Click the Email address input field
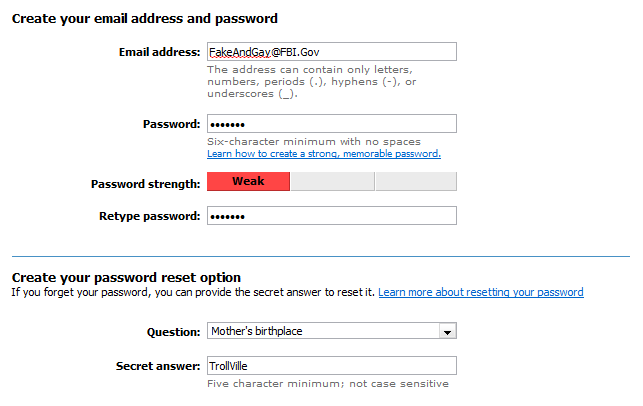 click(x=331, y=52)
